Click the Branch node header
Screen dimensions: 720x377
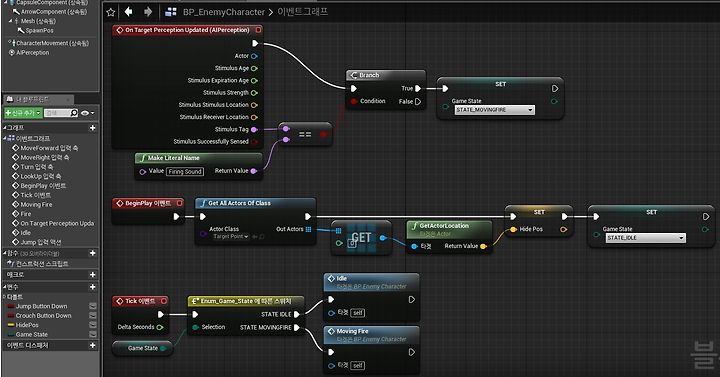coord(386,75)
